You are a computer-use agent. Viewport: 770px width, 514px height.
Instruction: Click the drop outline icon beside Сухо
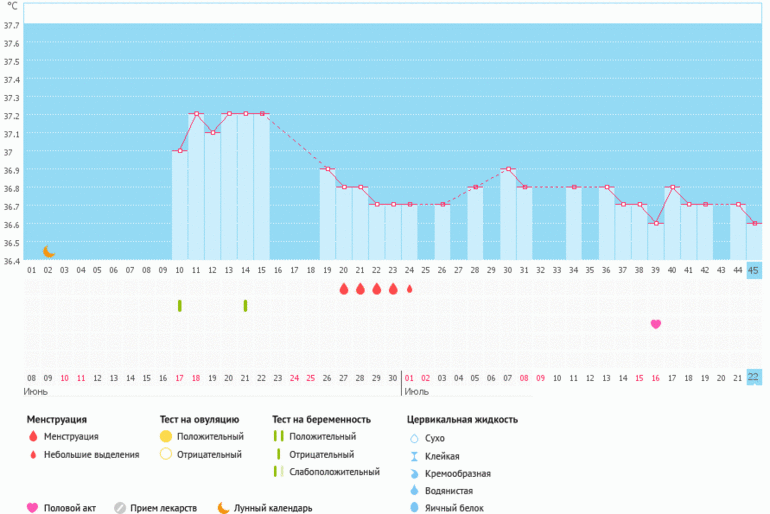click(414, 438)
